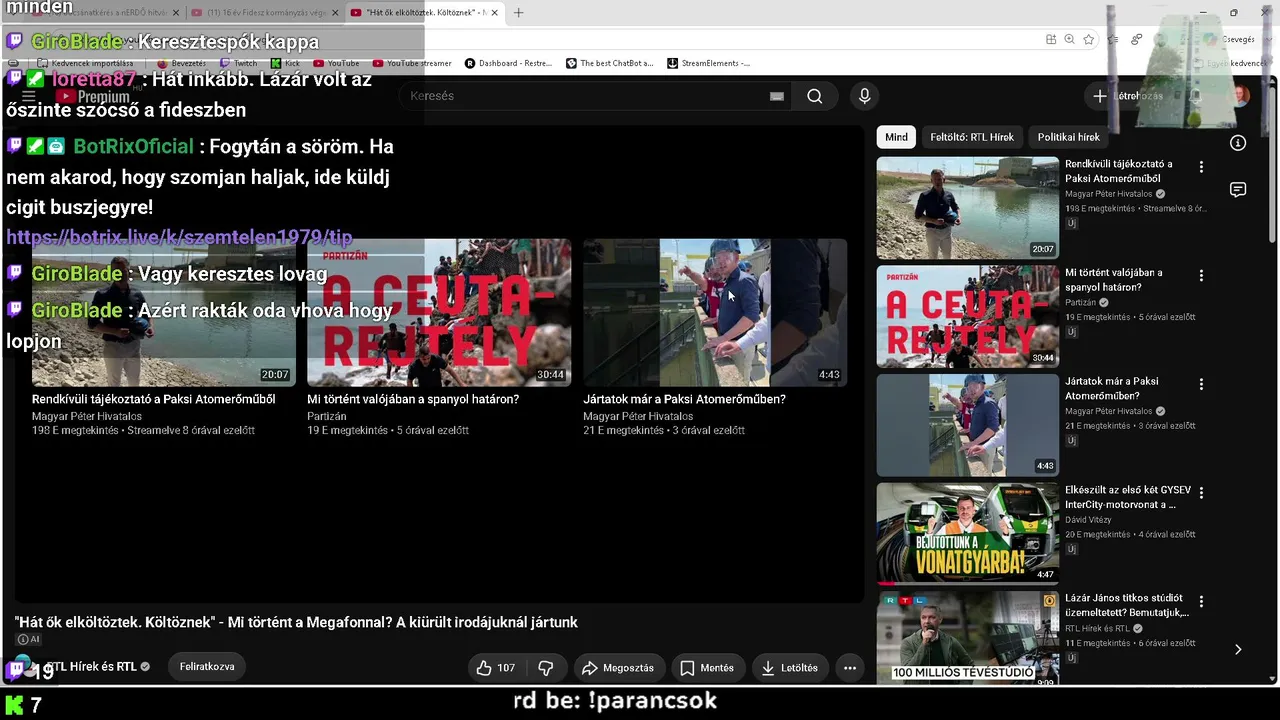This screenshot has height=720, width=1280.
Task: Switch to the first browser tab
Action: (x=105, y=13)
